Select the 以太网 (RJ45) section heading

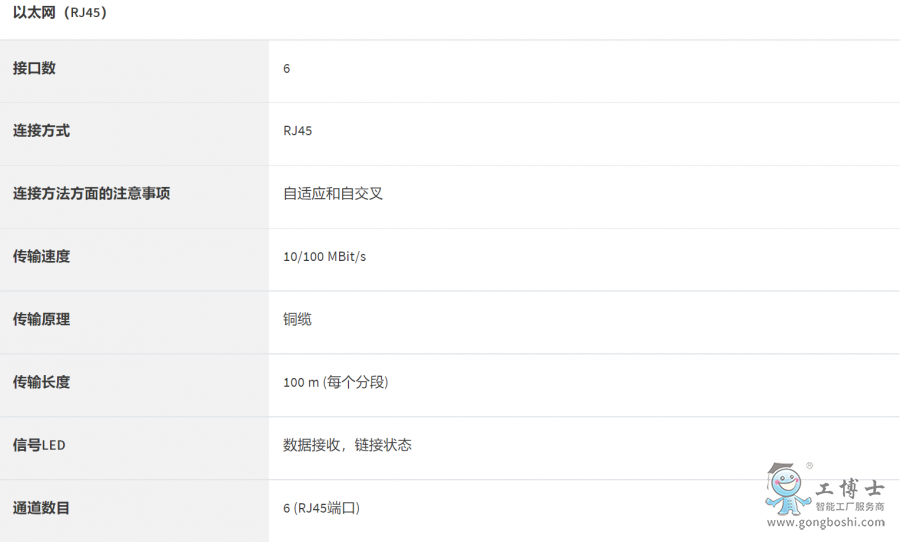click(60, 13)
